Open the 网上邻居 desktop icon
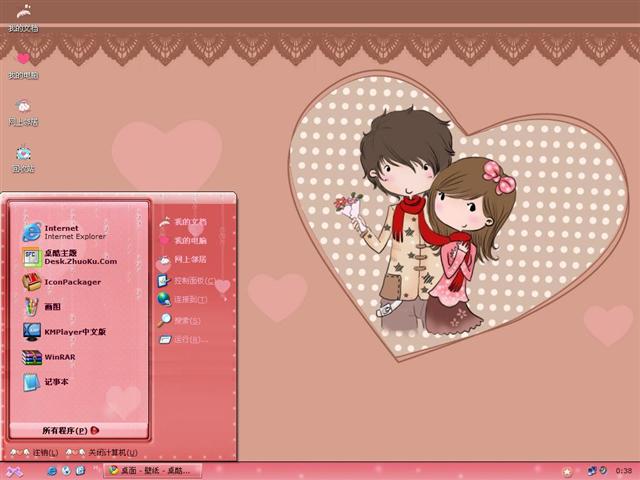 coord(23,112)
